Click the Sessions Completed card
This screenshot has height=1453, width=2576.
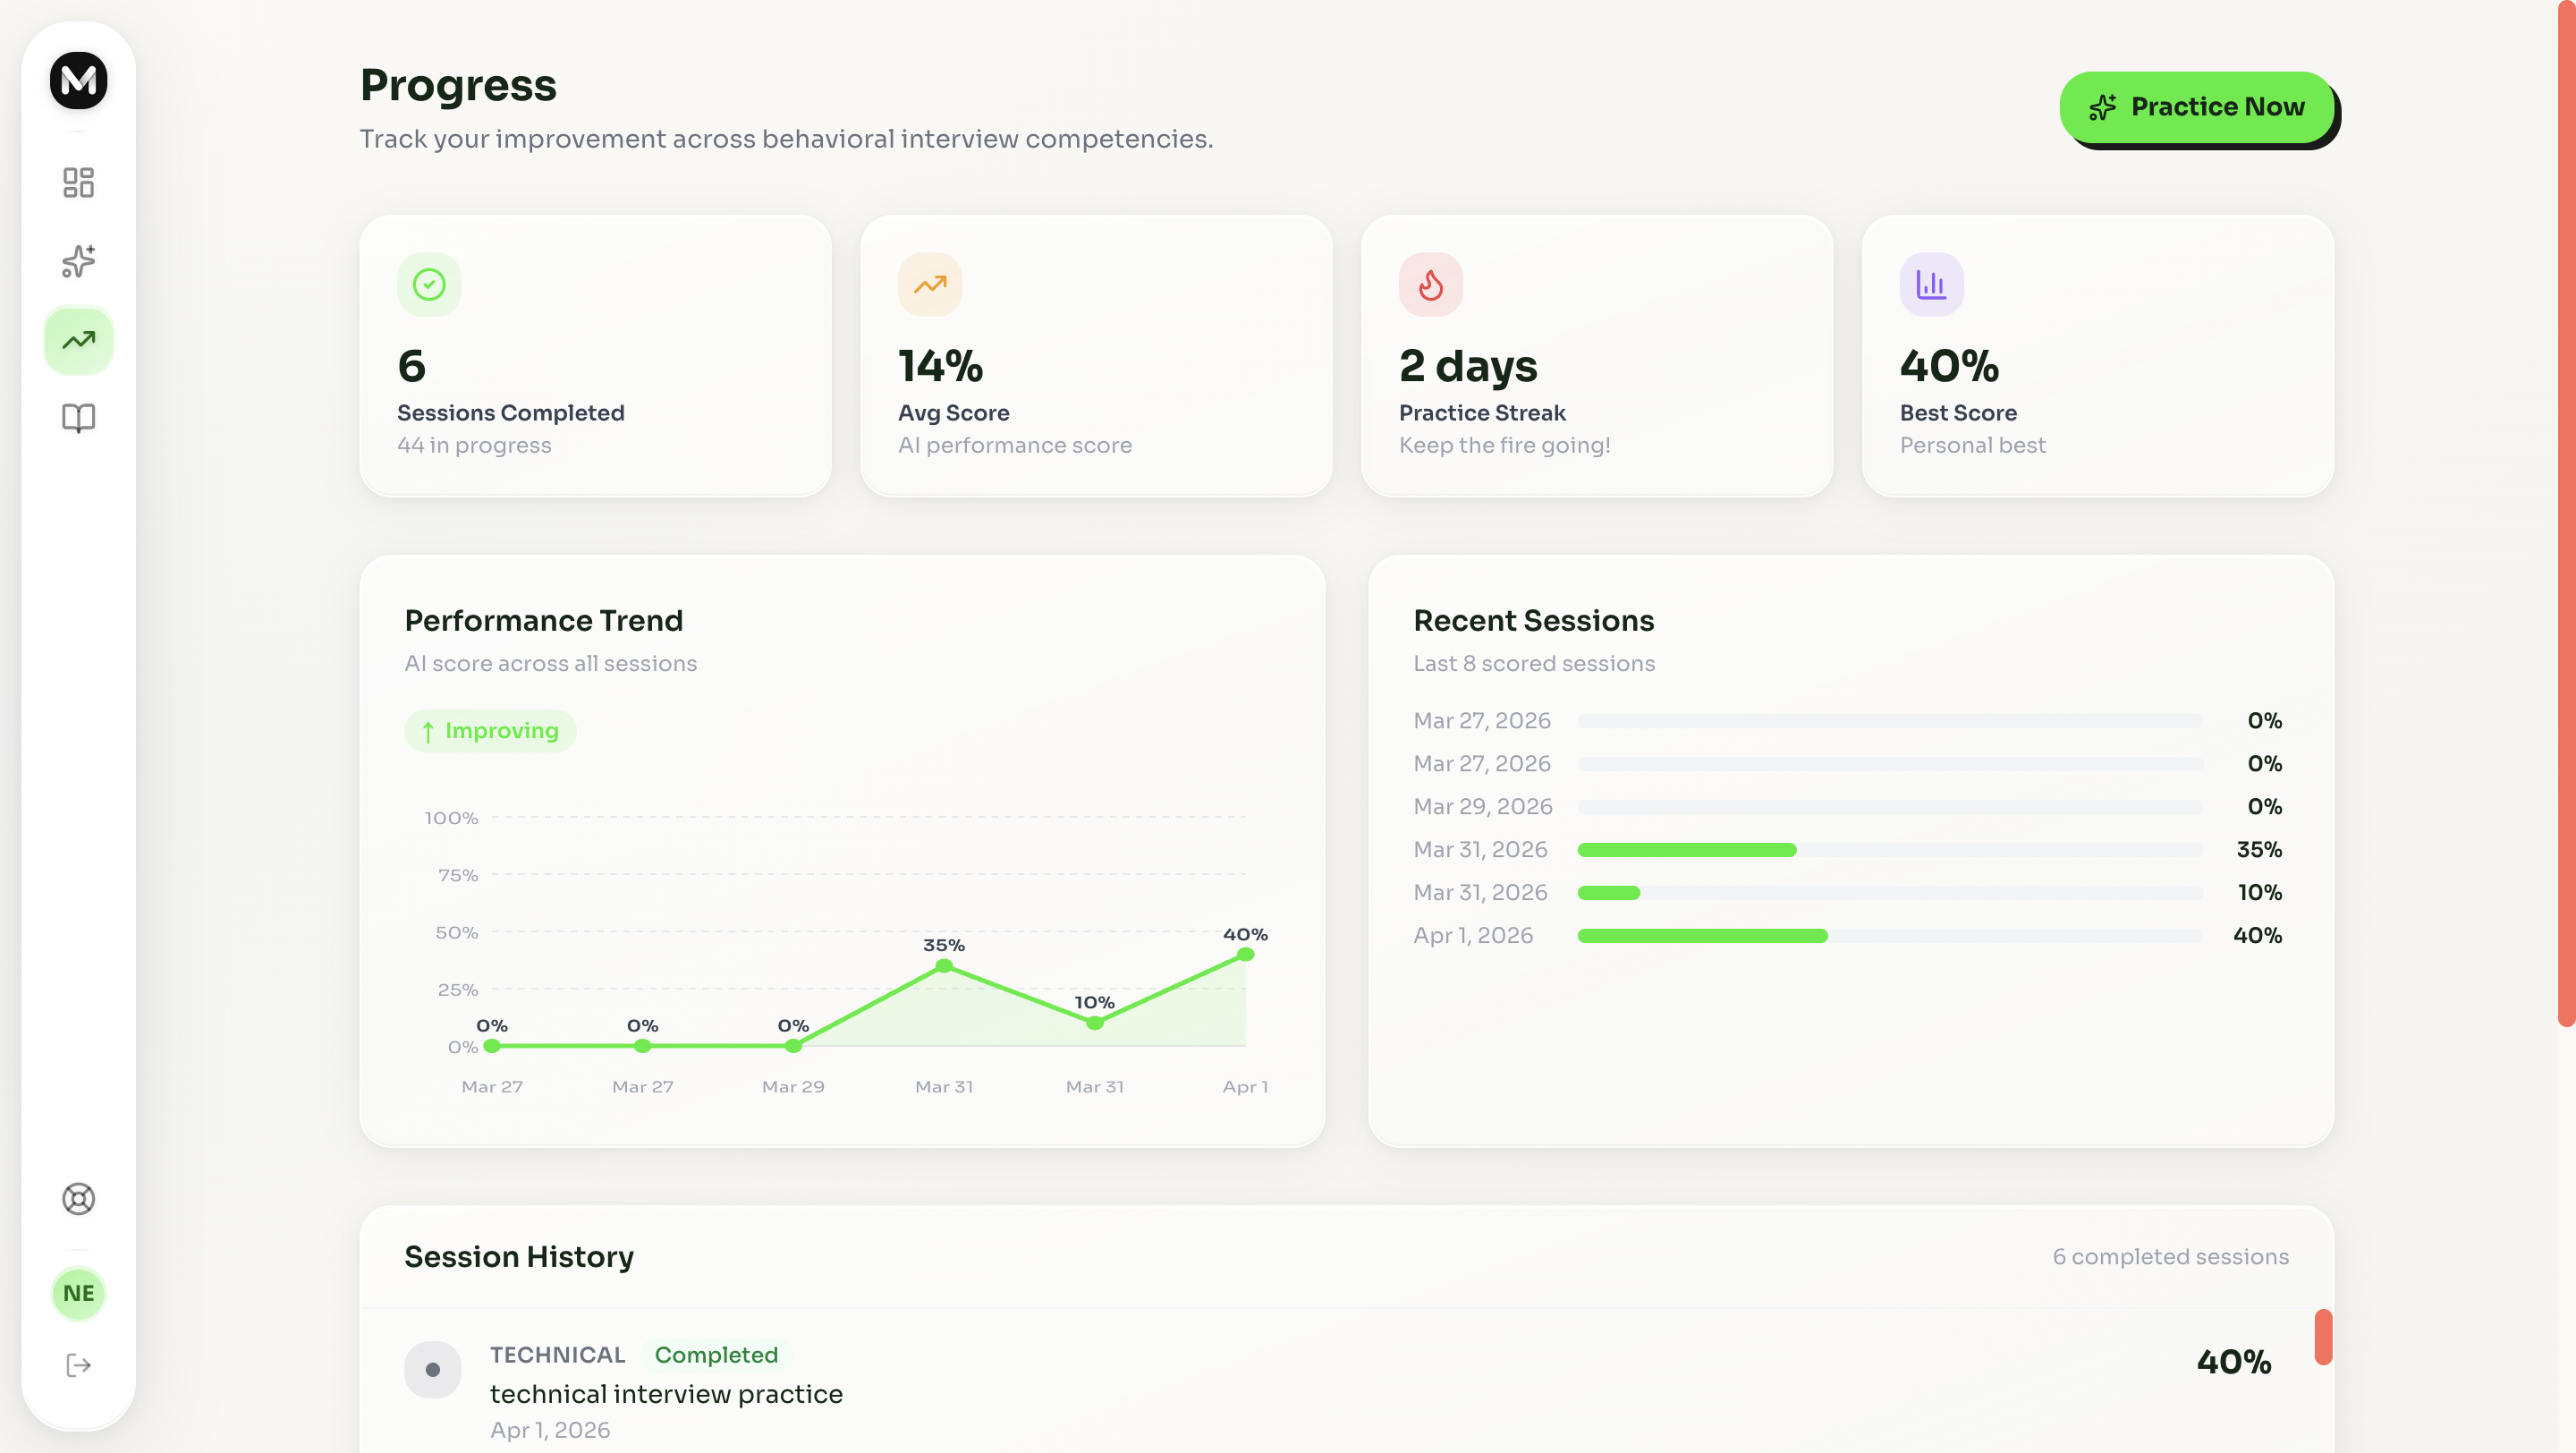tap(595, 356)
